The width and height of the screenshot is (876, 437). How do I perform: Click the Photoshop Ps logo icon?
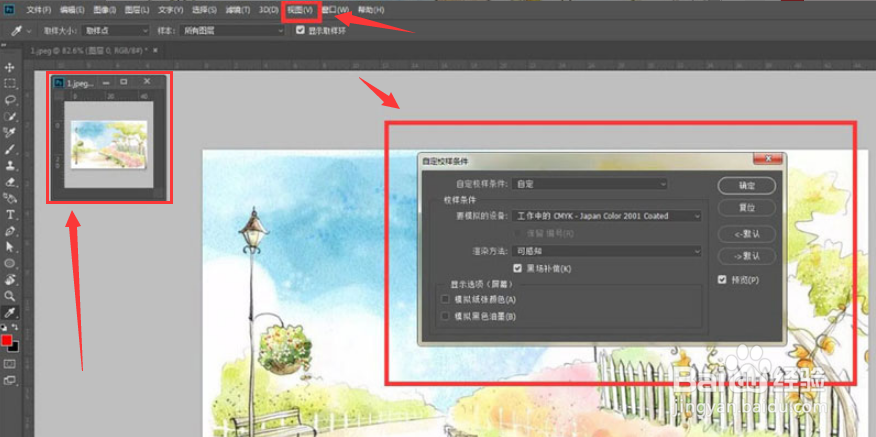click(10, 10)
